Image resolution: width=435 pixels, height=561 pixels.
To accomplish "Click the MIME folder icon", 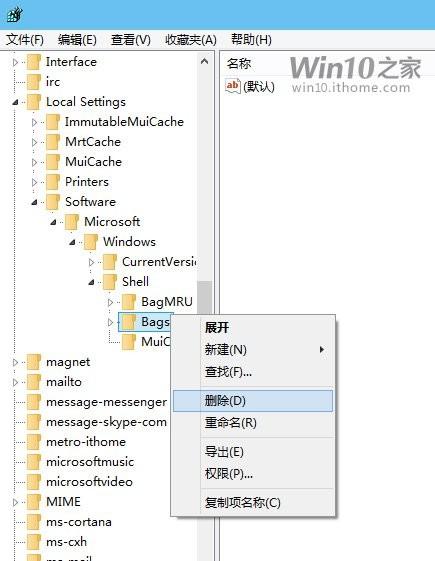I will (34, 502).
